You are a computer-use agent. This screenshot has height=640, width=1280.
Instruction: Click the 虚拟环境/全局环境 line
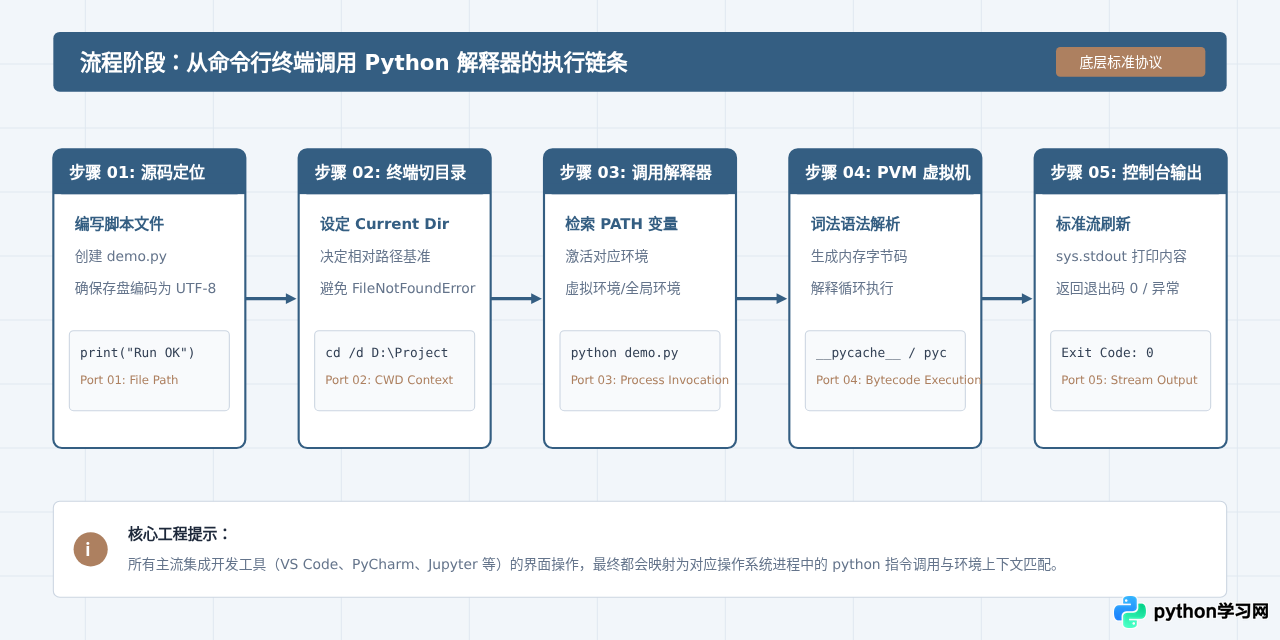point(623,288)
